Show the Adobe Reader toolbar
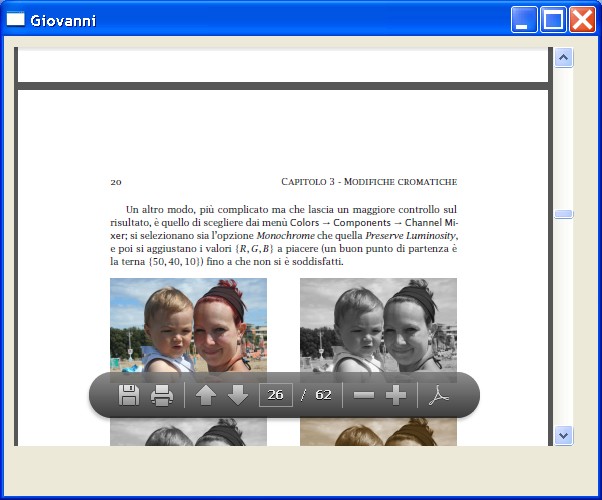 click(437, 395)
